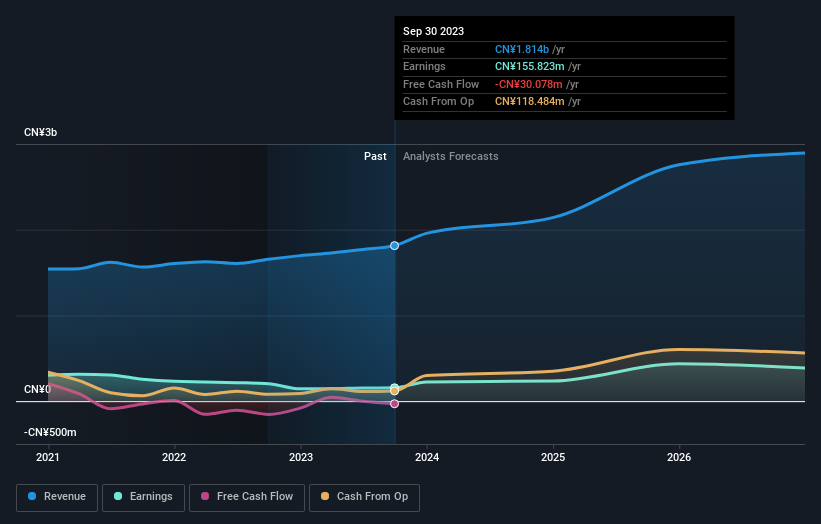The image size is (821, 524).
Task: Click the 2024 x-axis label
Action: [x=427, y=458]
